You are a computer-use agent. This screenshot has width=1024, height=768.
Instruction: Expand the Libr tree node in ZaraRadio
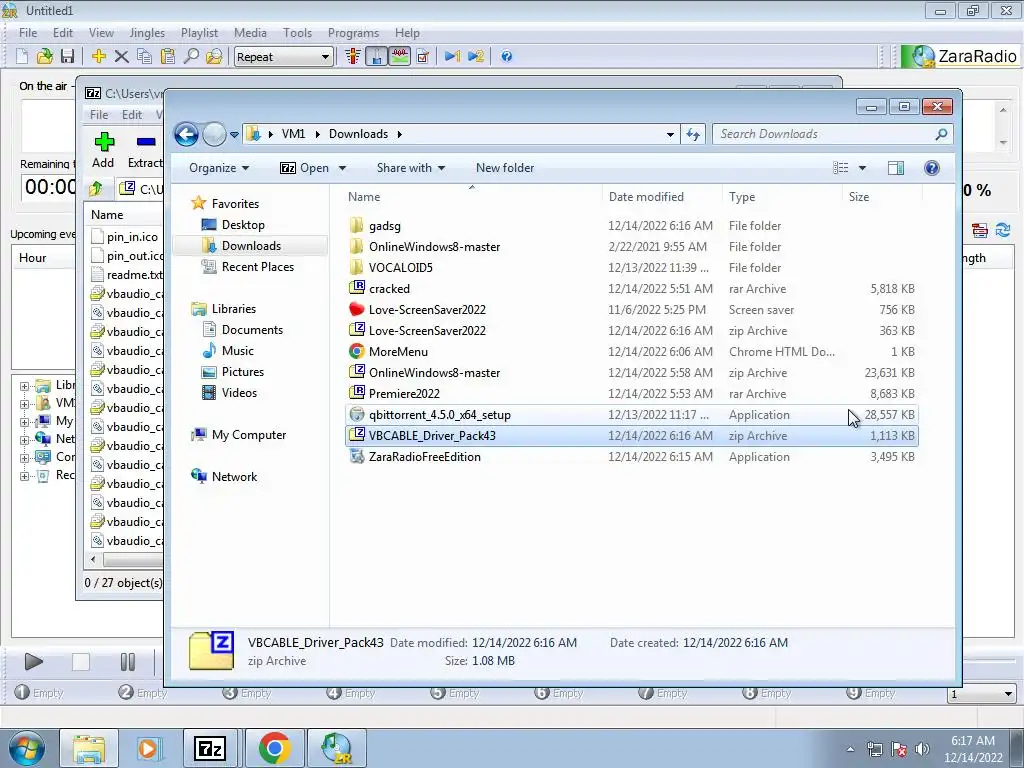pos(24,386)
